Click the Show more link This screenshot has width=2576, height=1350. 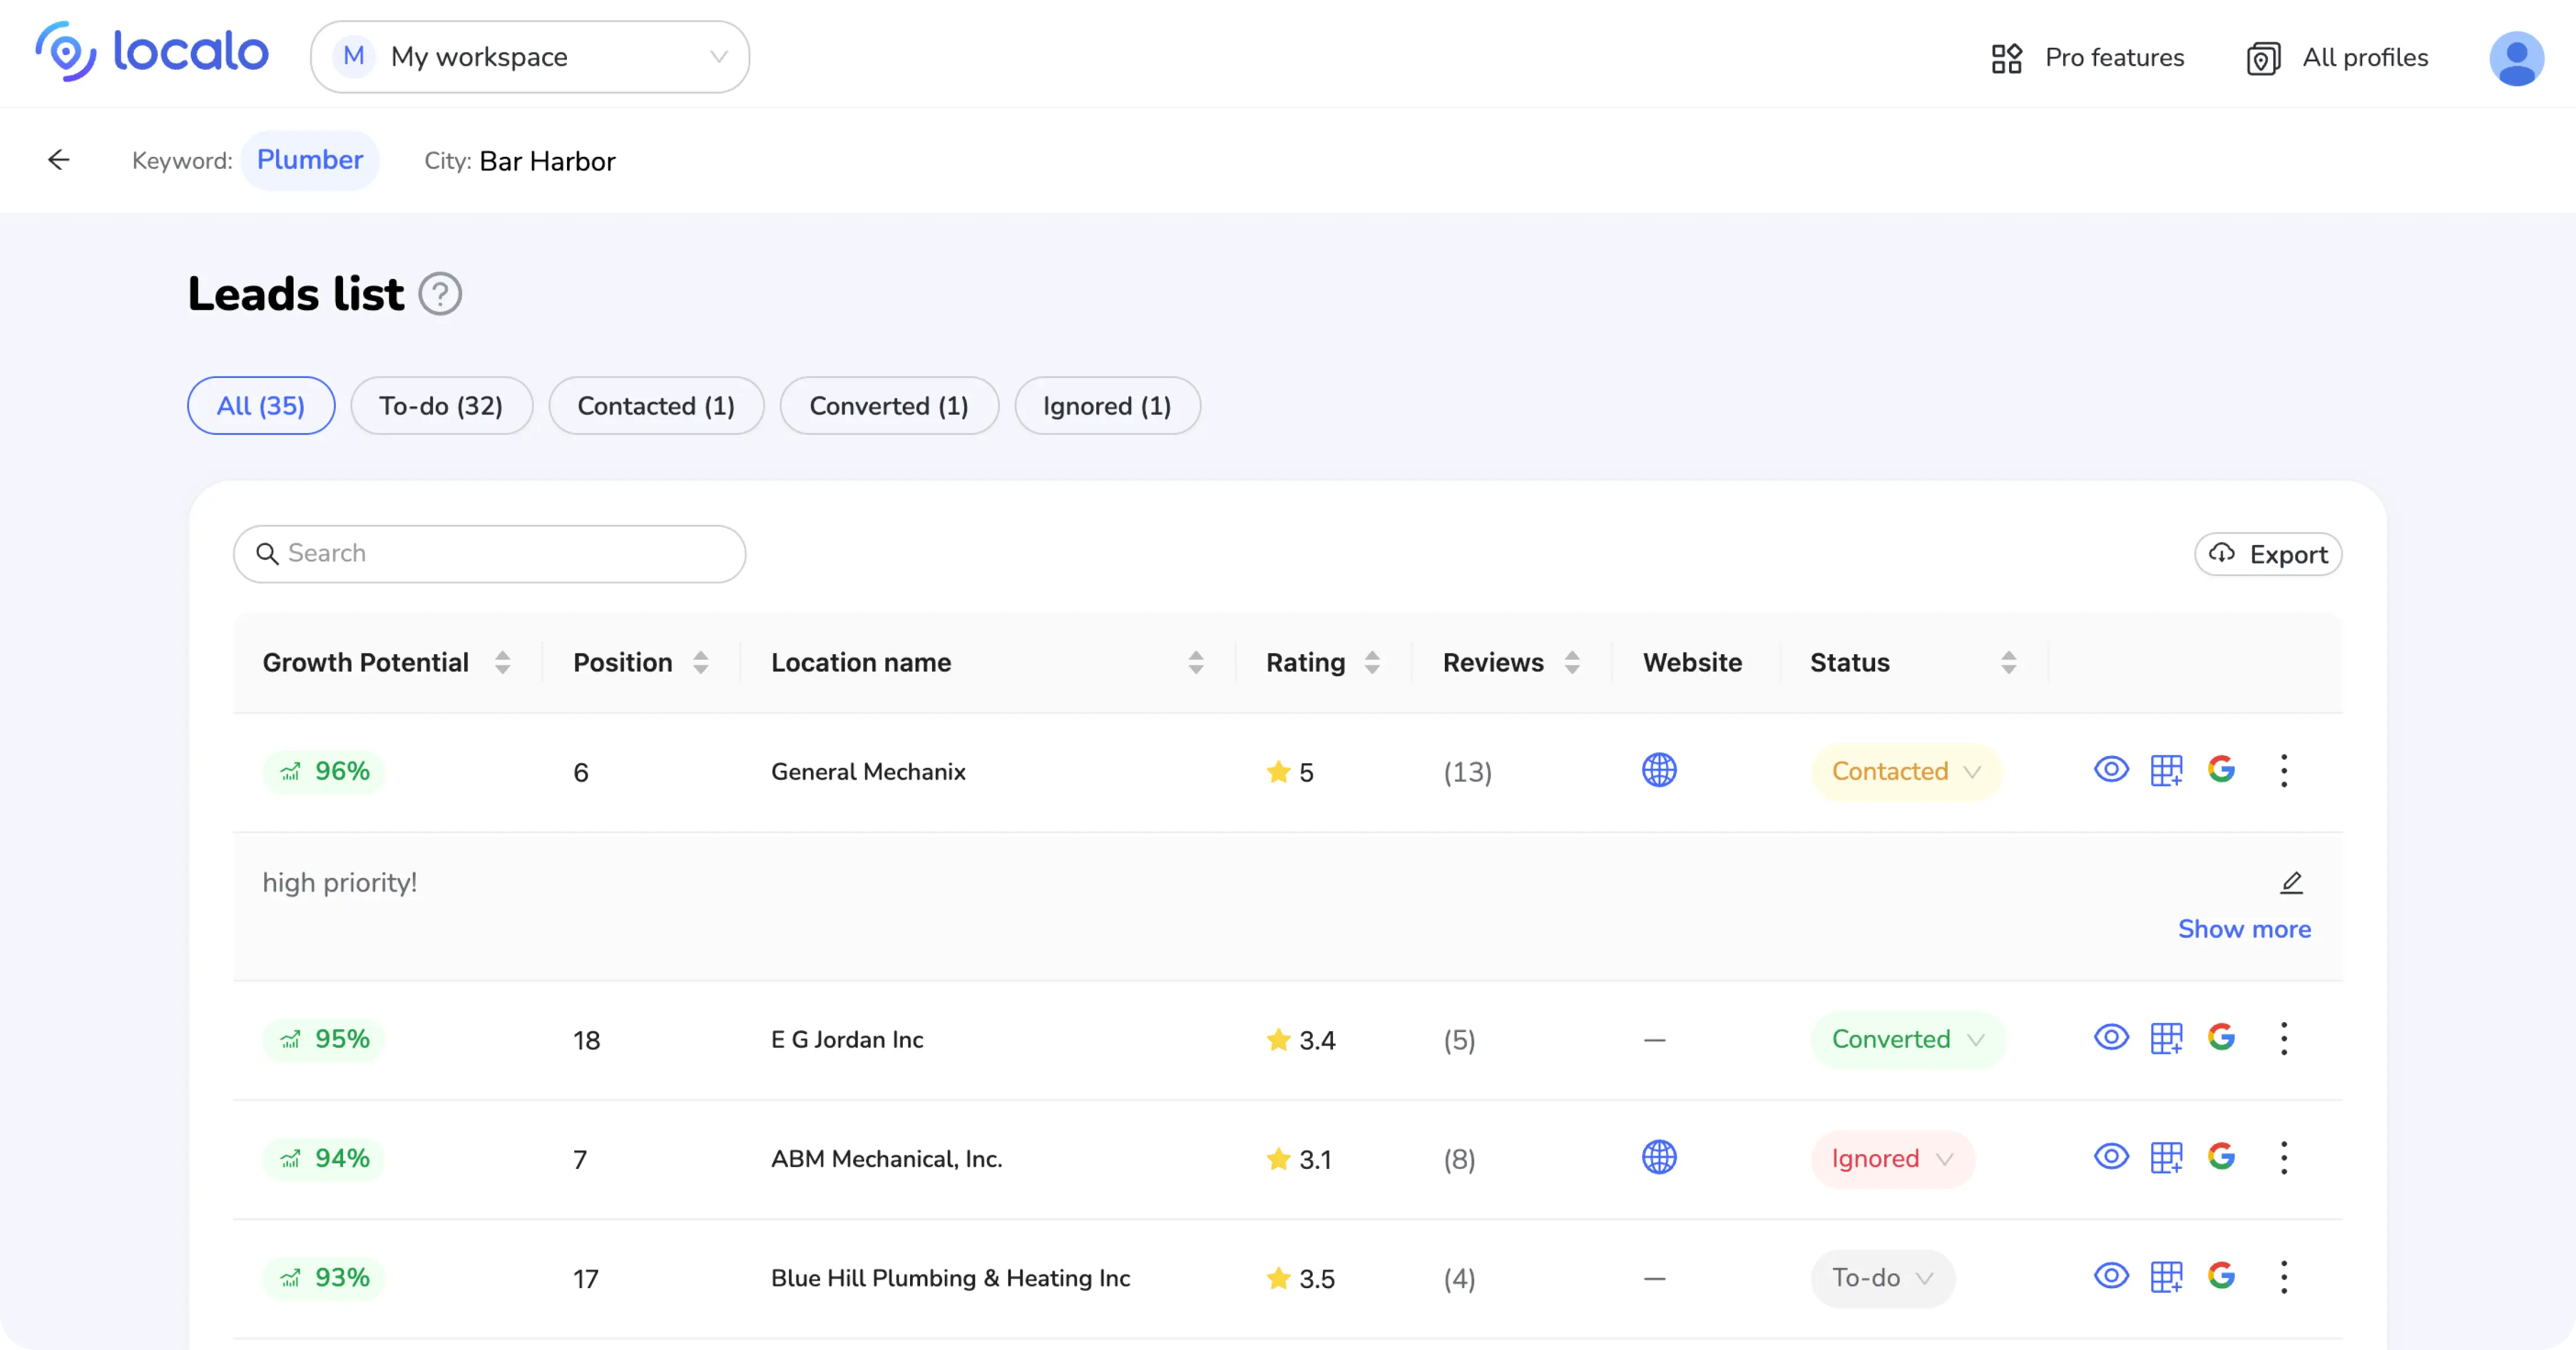tap(2244, 929)
